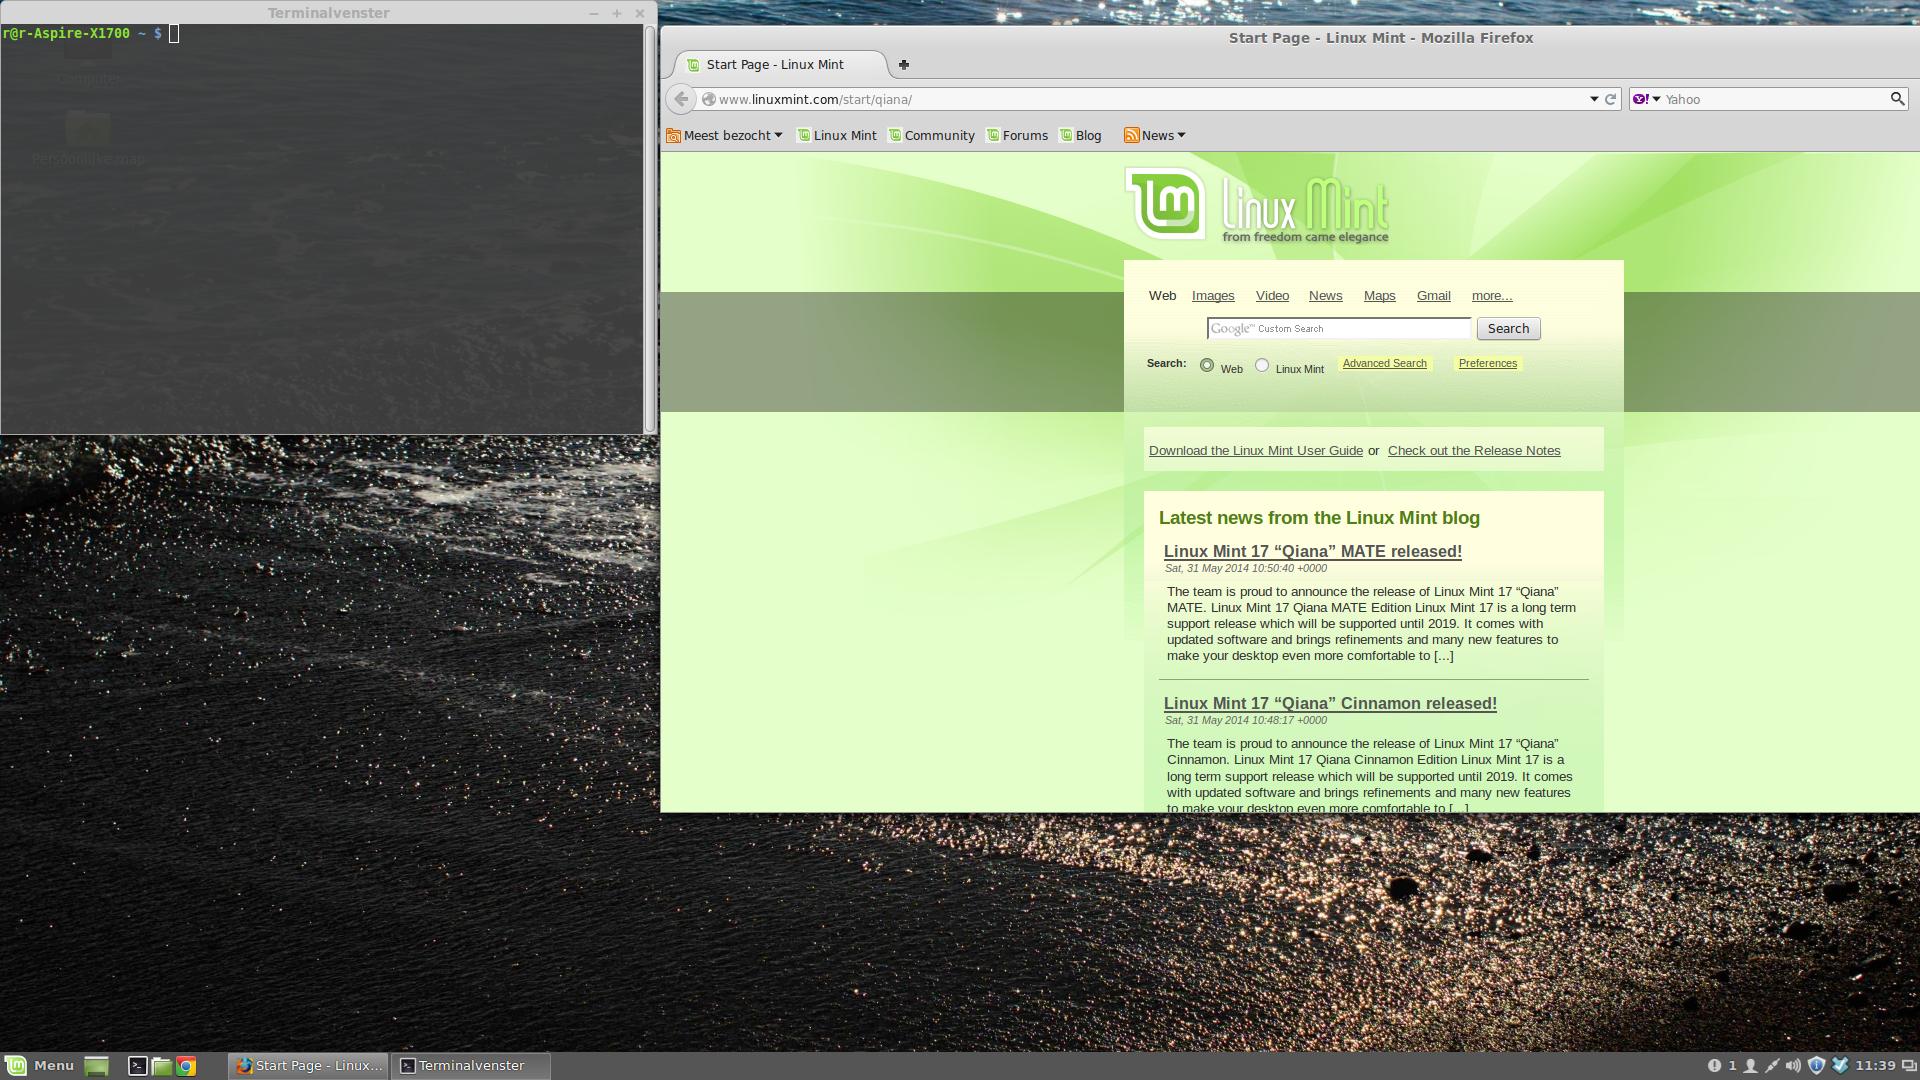This screenshot has width=1920, height=1080.
Task: Open the Forums bookmark
Action: click(1017, 136)
